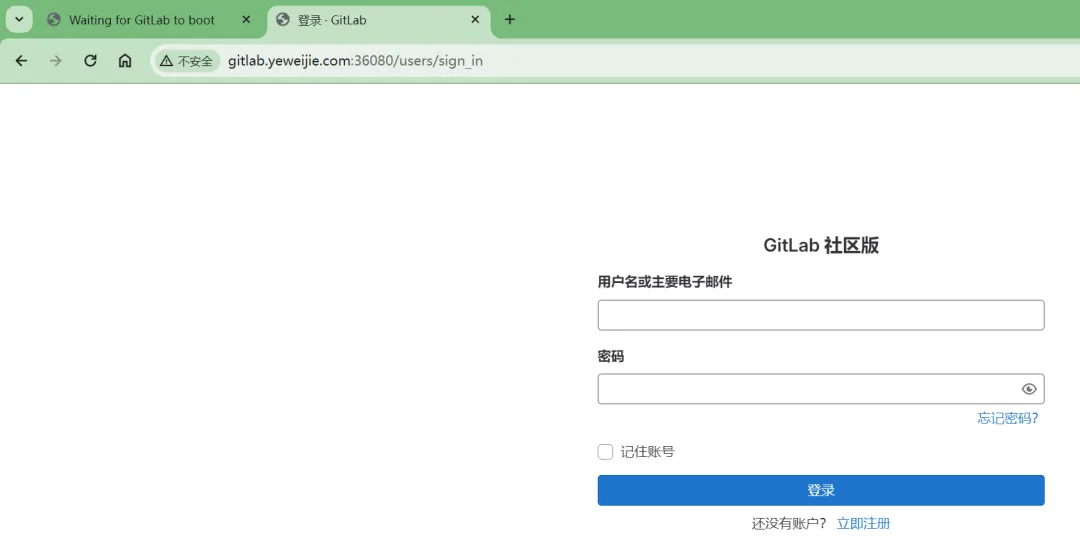Show password using the eye icon

1029,389
